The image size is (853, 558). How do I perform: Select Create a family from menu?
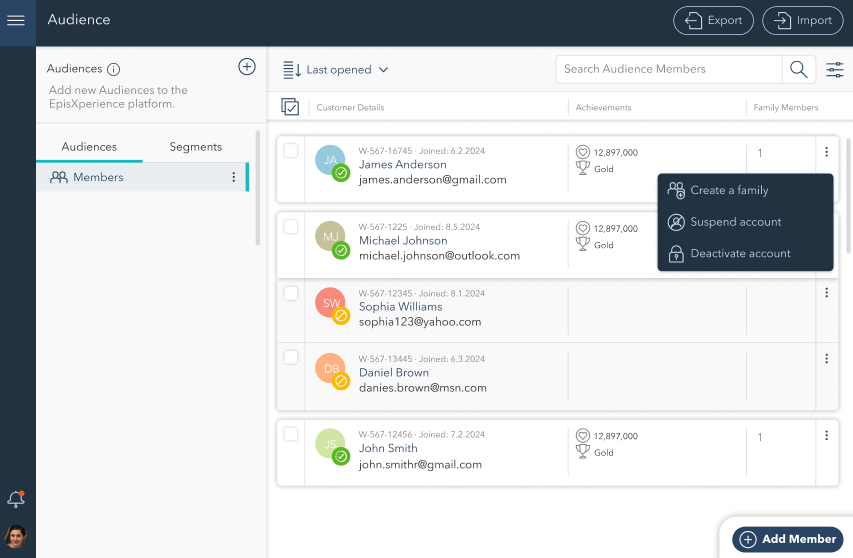coord(745,190)
